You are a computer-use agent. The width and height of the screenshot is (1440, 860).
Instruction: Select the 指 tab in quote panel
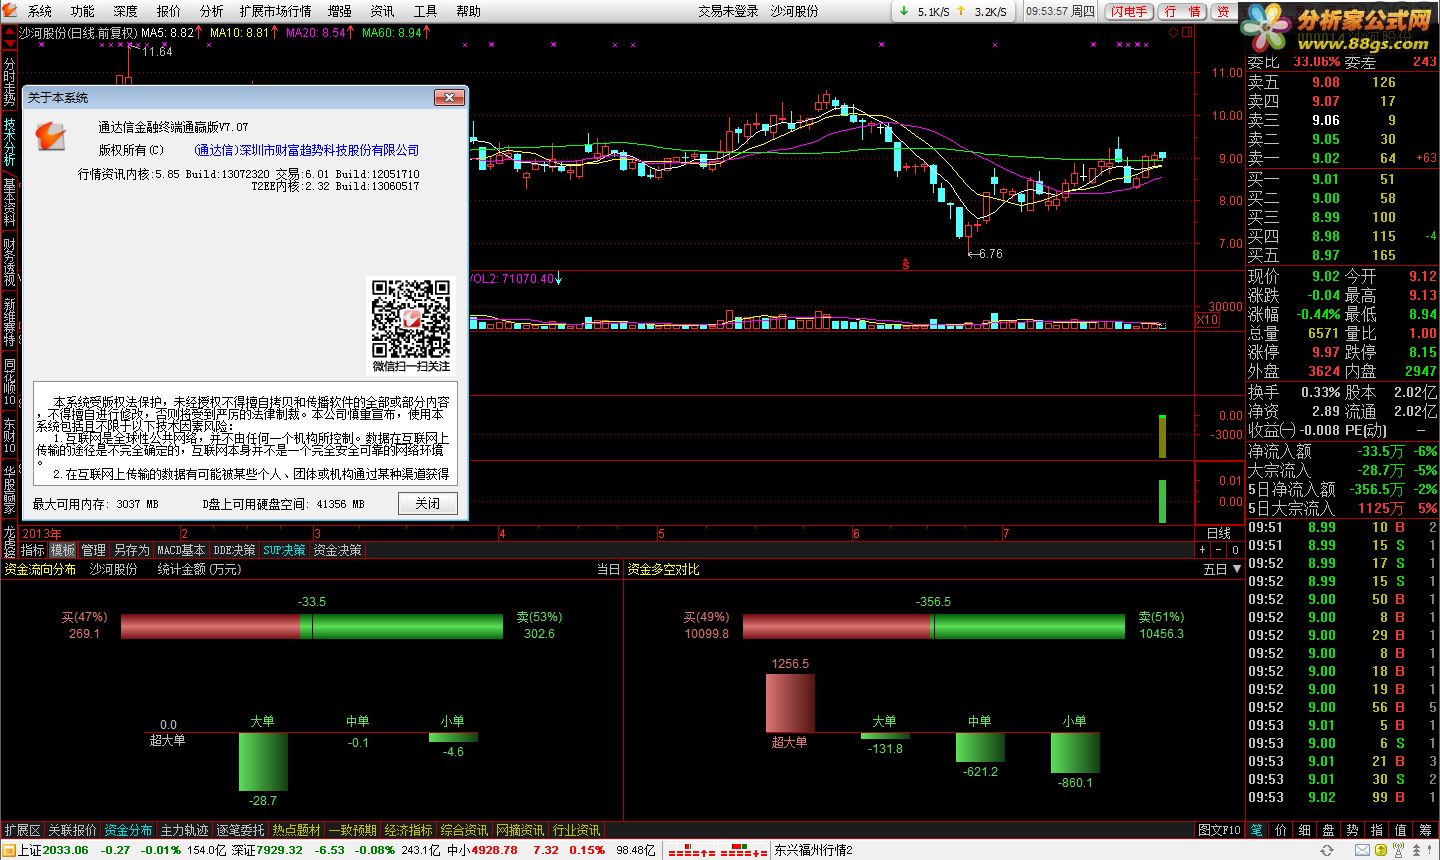[1377, 830]
